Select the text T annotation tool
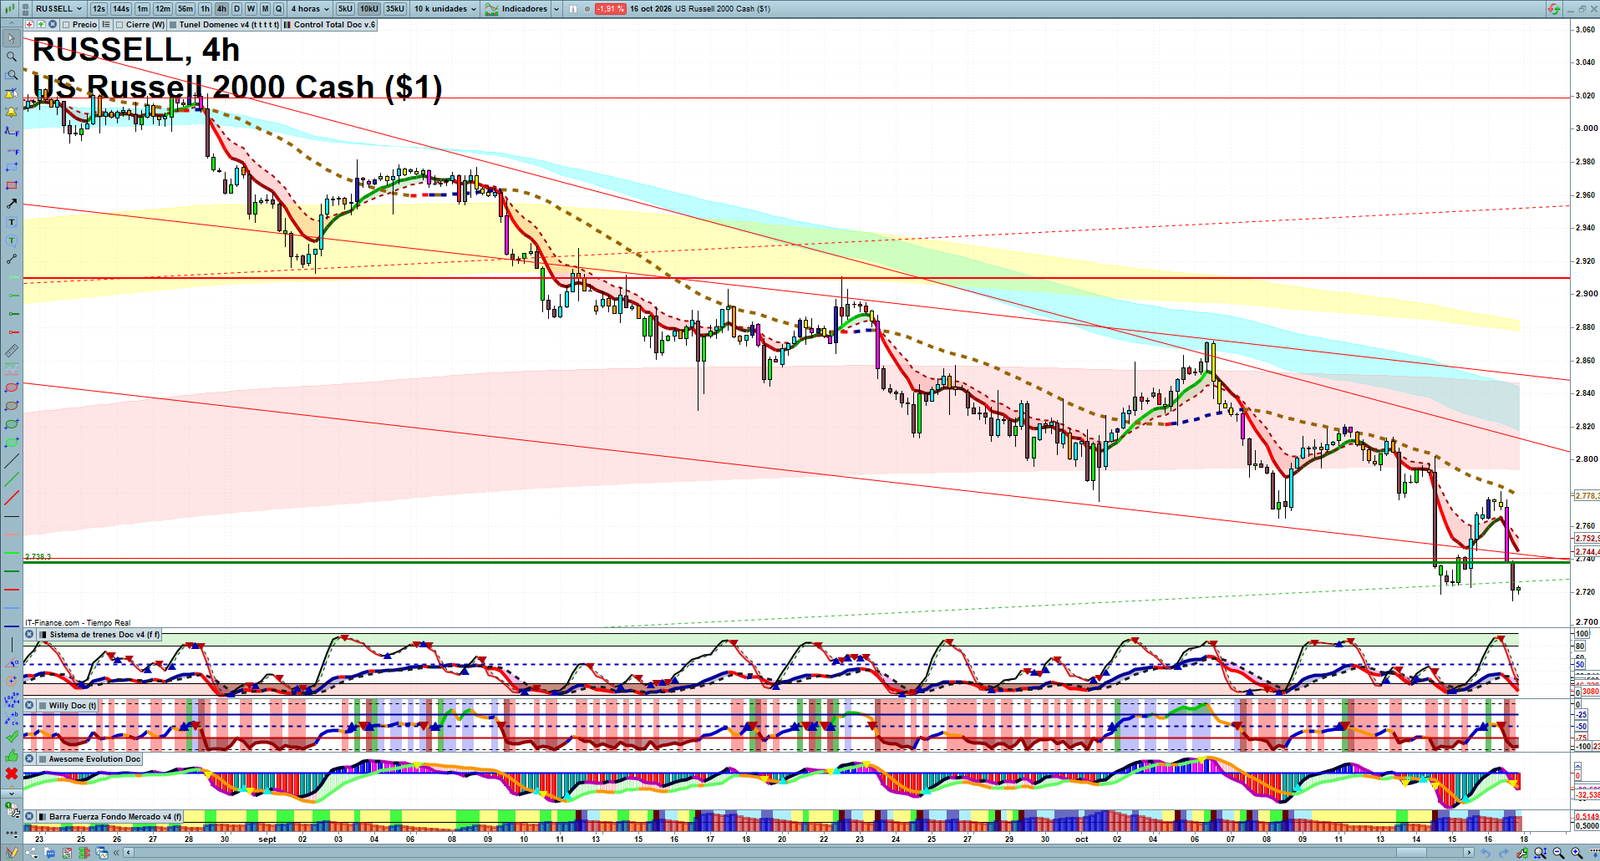 point(11,222)
